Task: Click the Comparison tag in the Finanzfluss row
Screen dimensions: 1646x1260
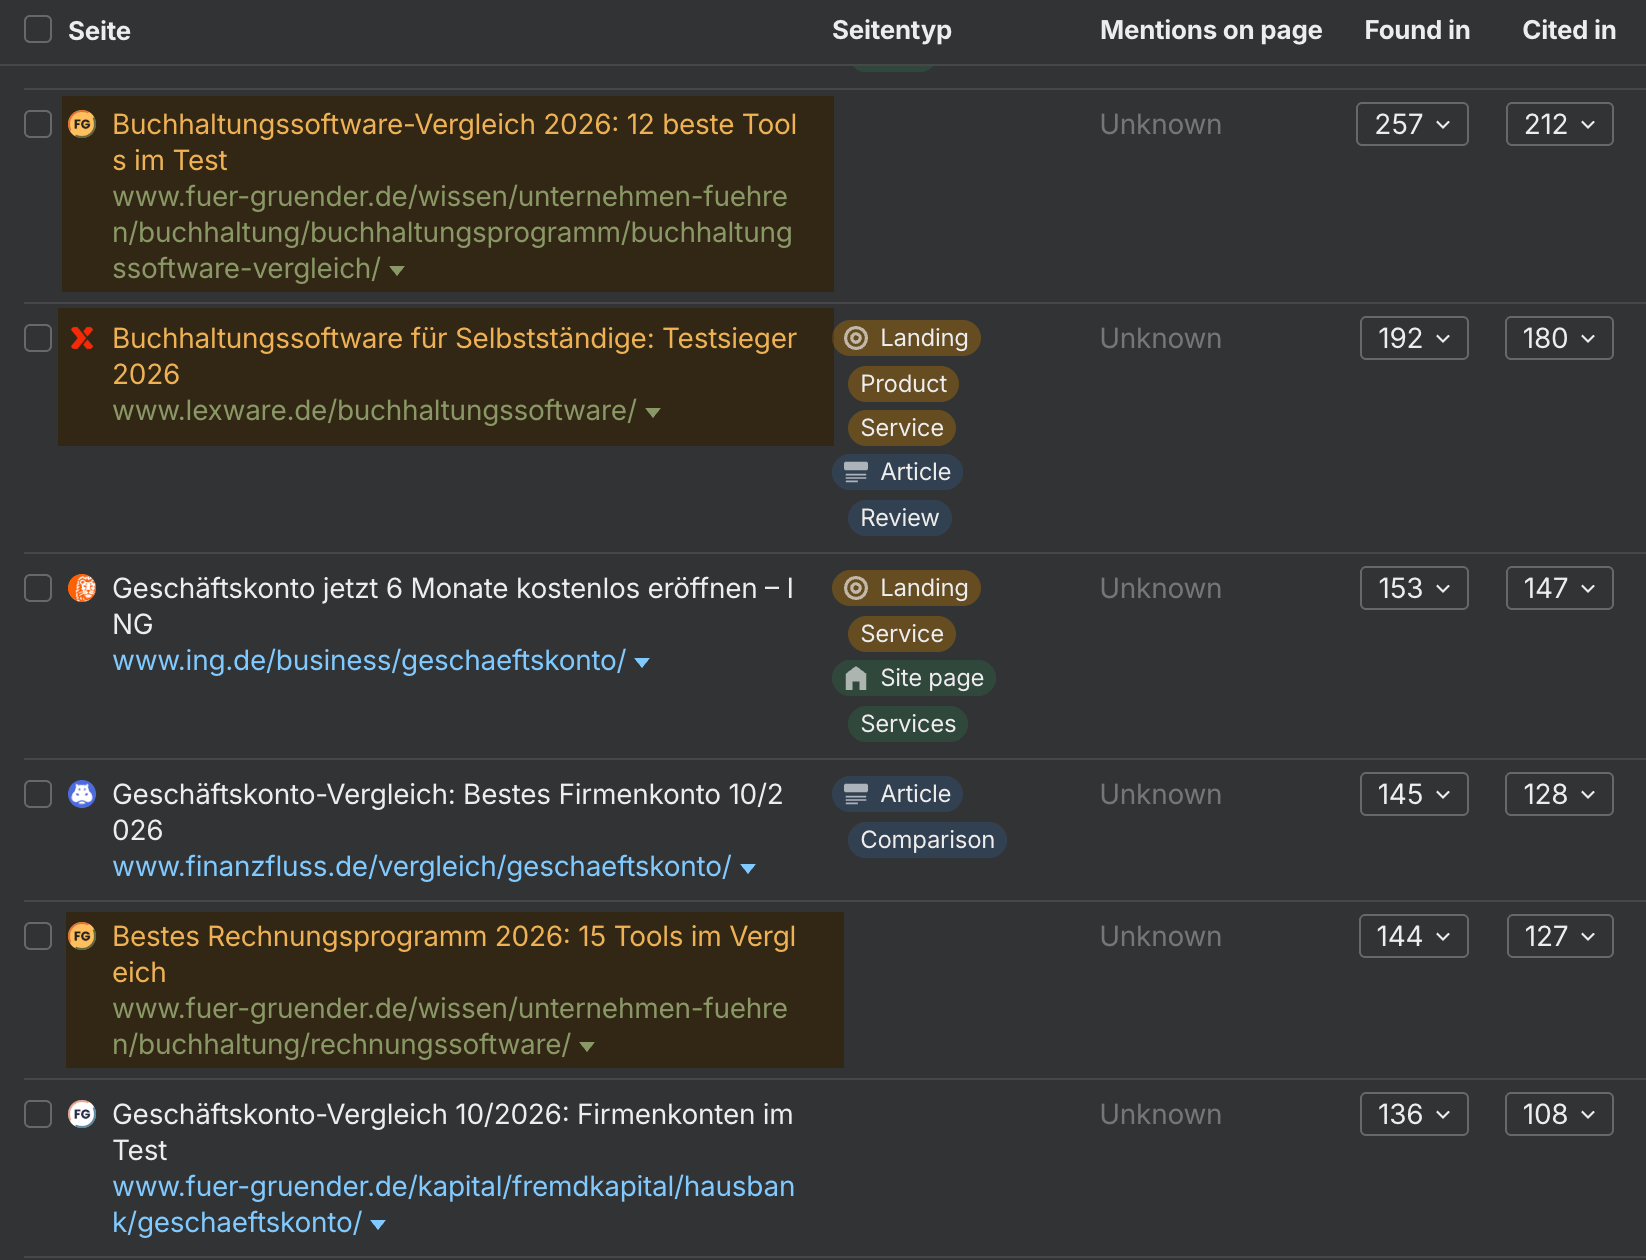Action: click(x=927, y=840)
